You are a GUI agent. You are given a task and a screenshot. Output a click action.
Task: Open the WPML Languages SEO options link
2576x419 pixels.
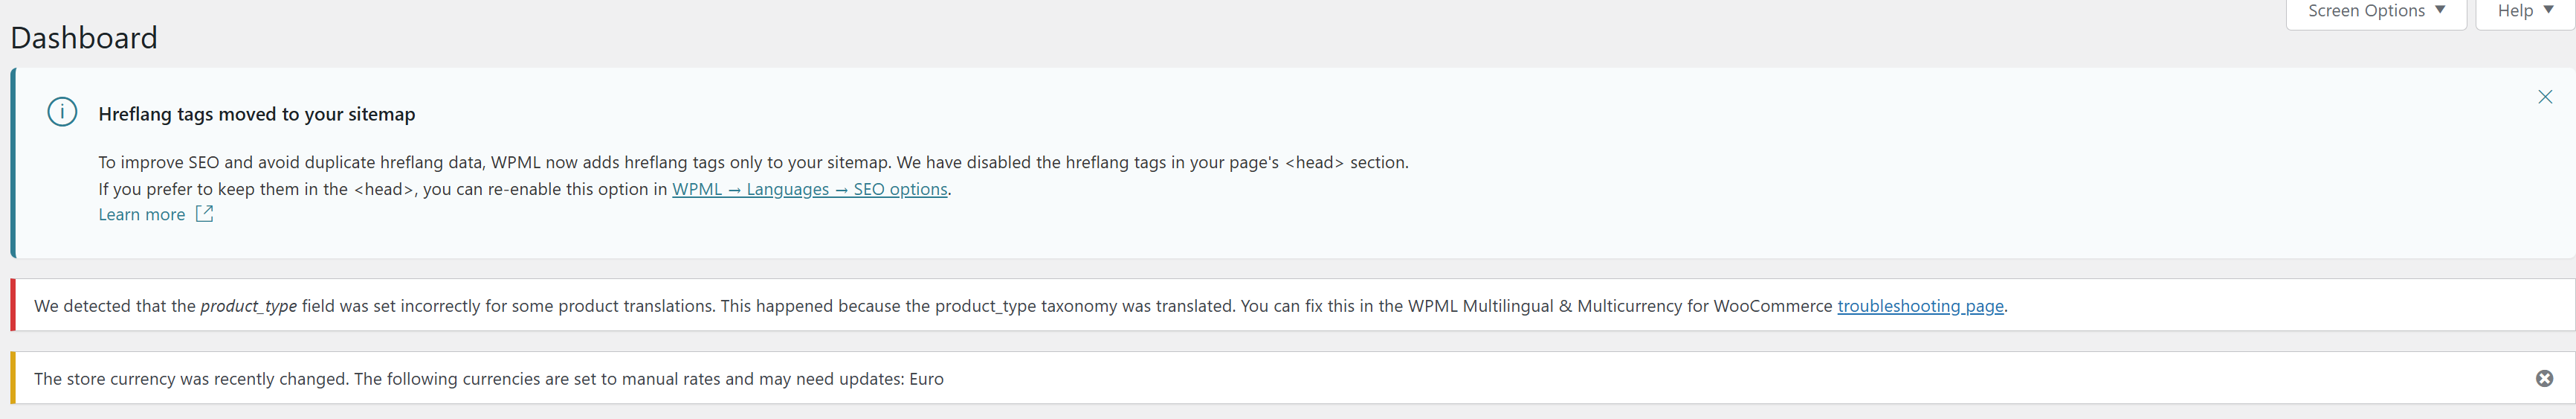point(809,189)
